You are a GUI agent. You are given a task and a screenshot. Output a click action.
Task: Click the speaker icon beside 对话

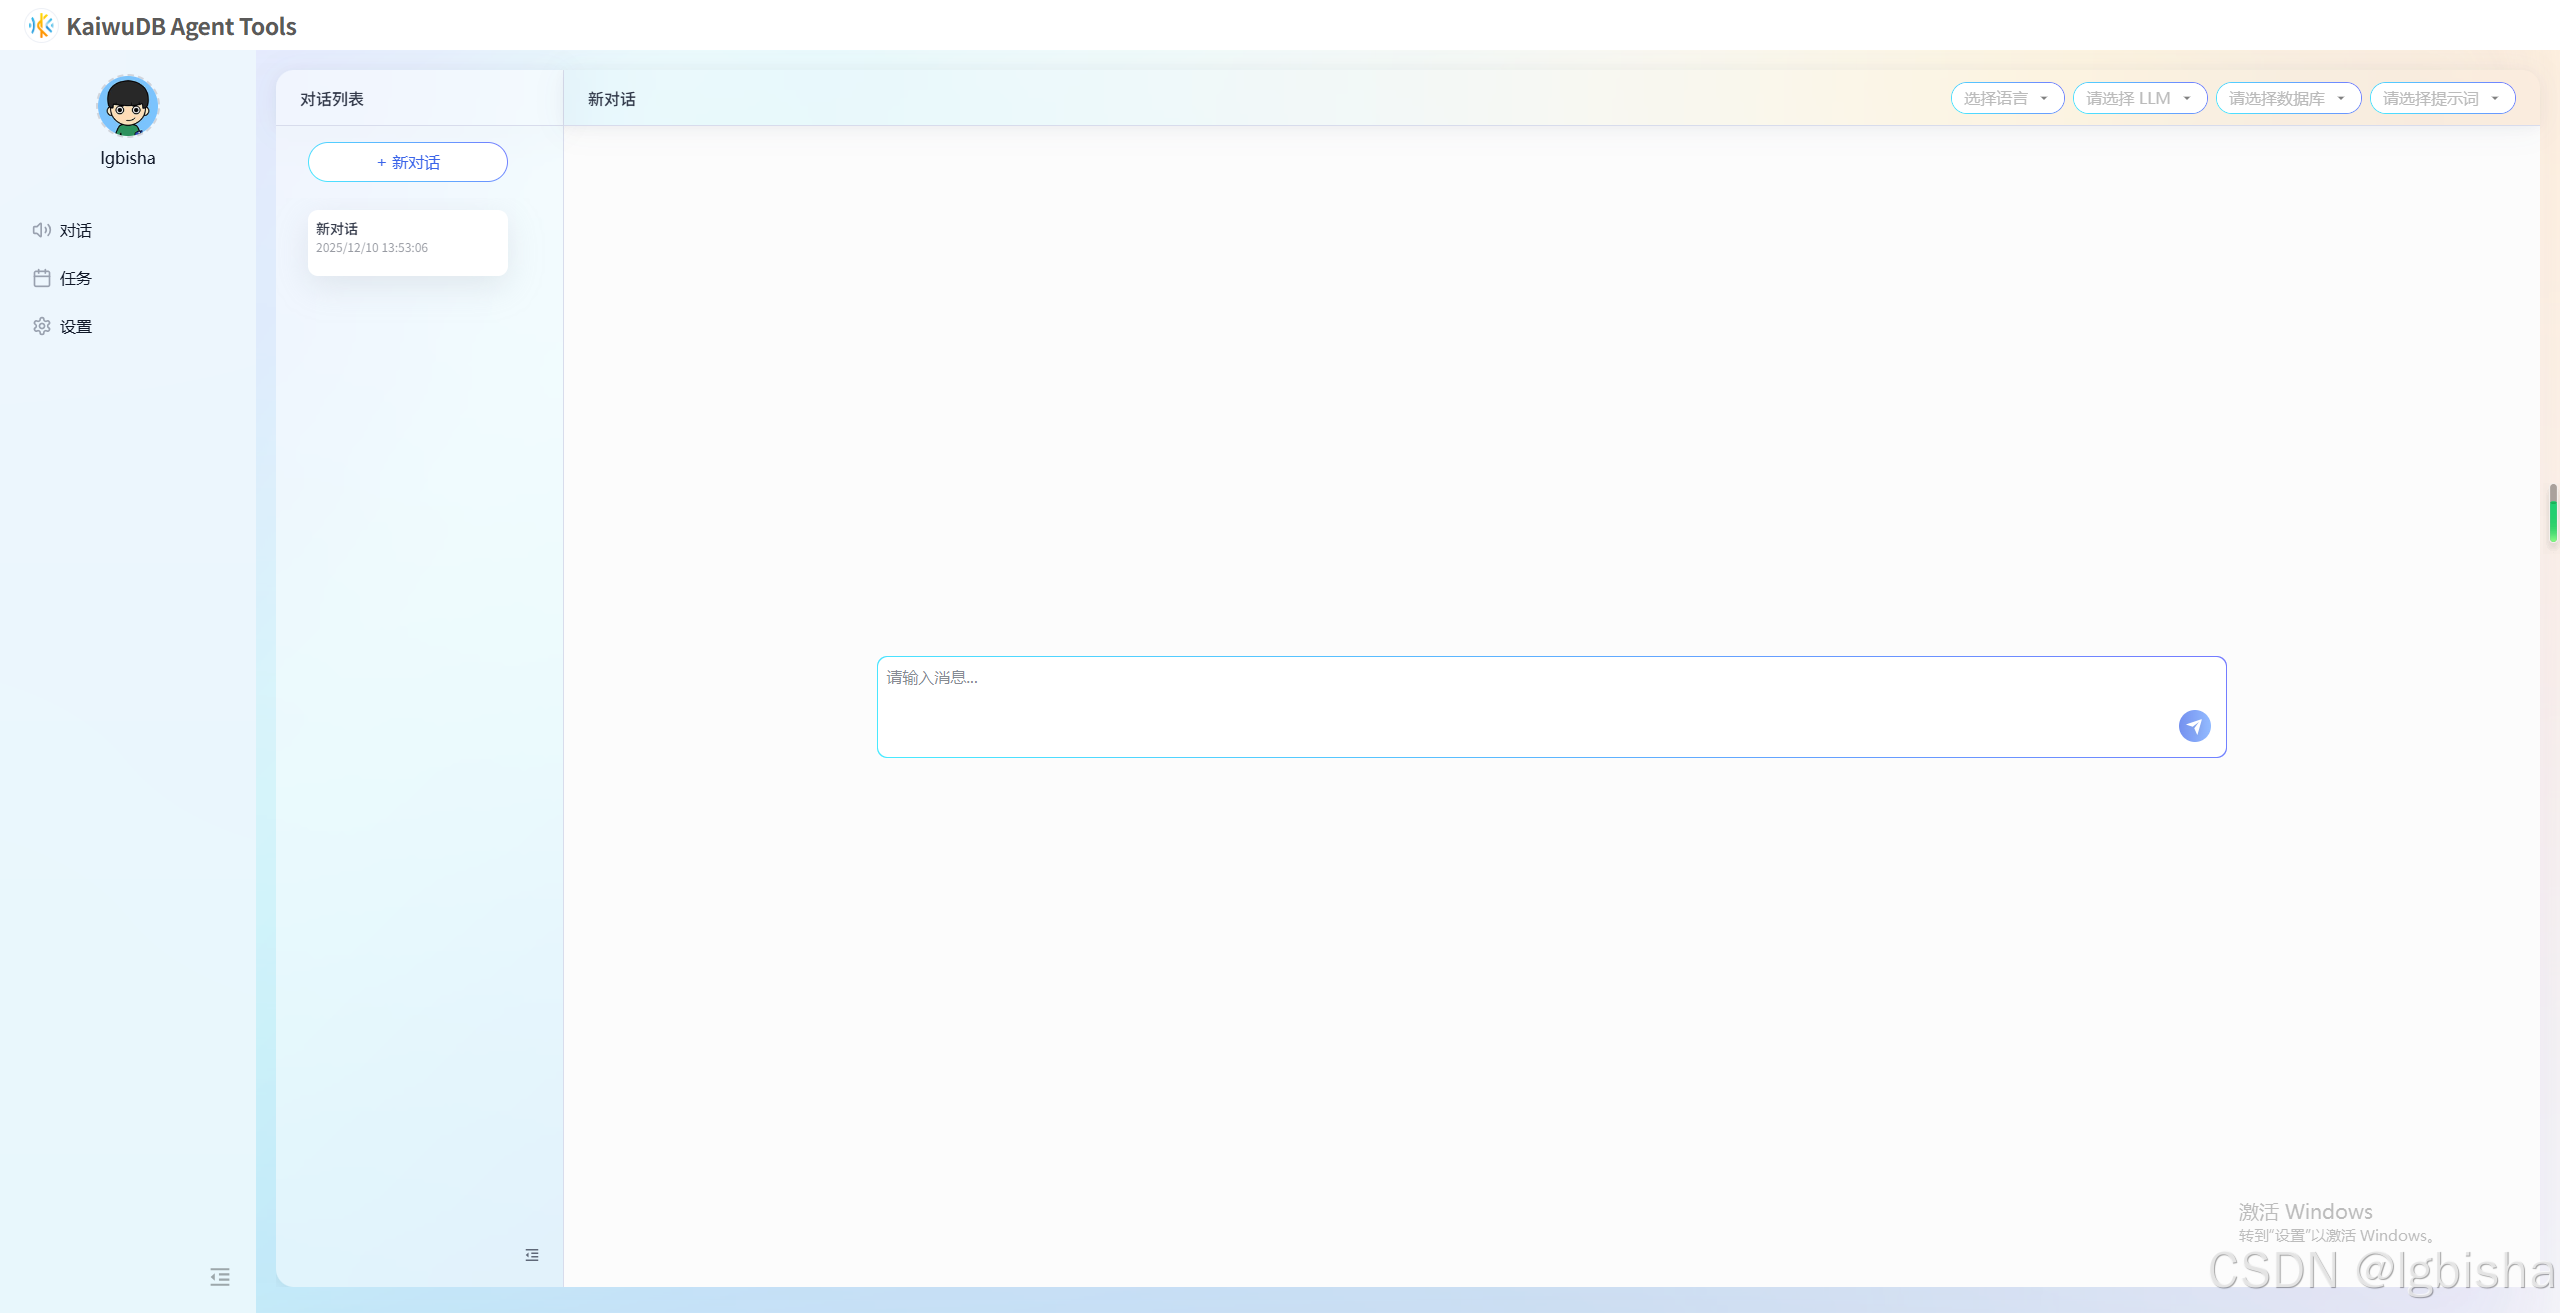41,230
